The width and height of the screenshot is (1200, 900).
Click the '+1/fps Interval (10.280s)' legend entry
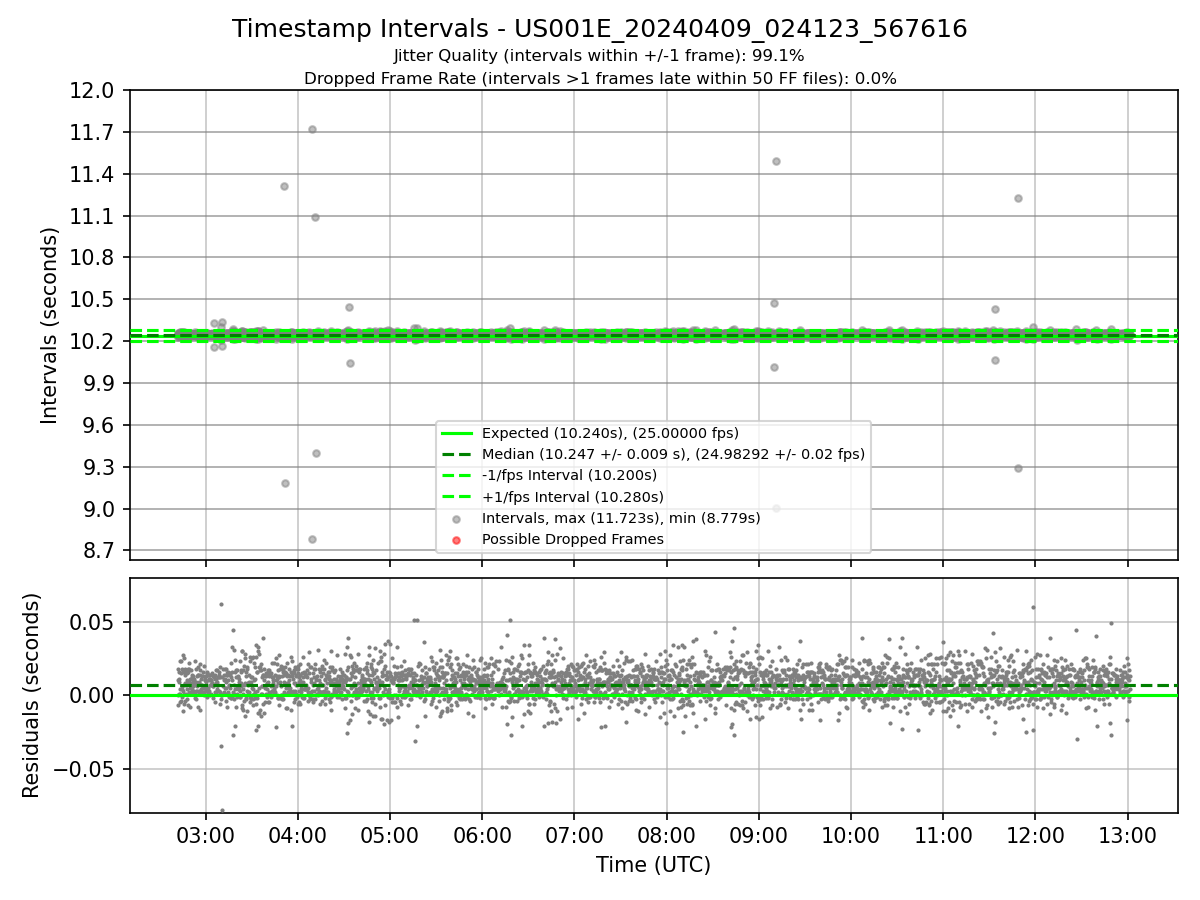(572, 497)
